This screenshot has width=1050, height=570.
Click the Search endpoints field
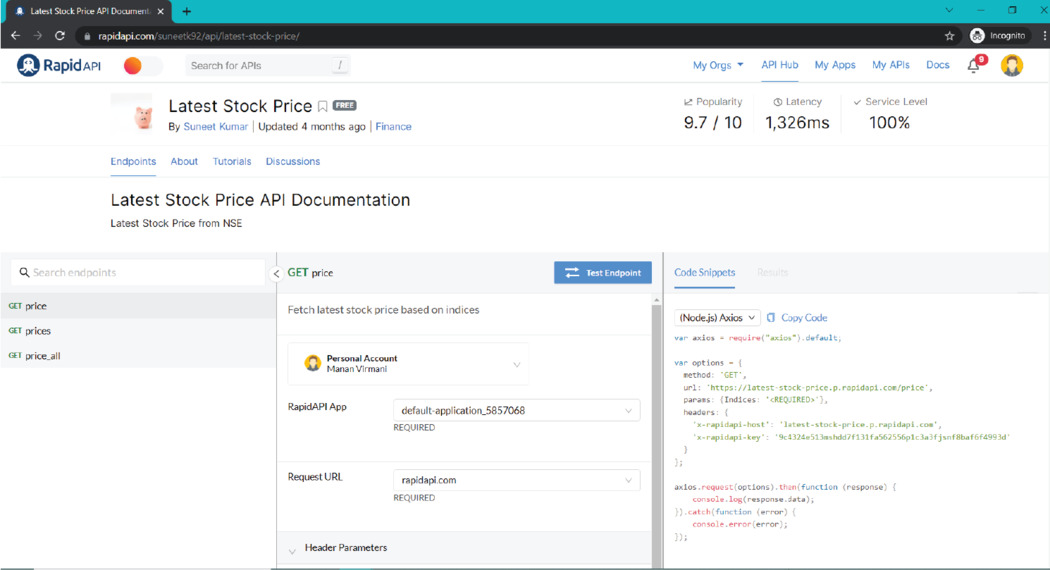tap(138, 273)
